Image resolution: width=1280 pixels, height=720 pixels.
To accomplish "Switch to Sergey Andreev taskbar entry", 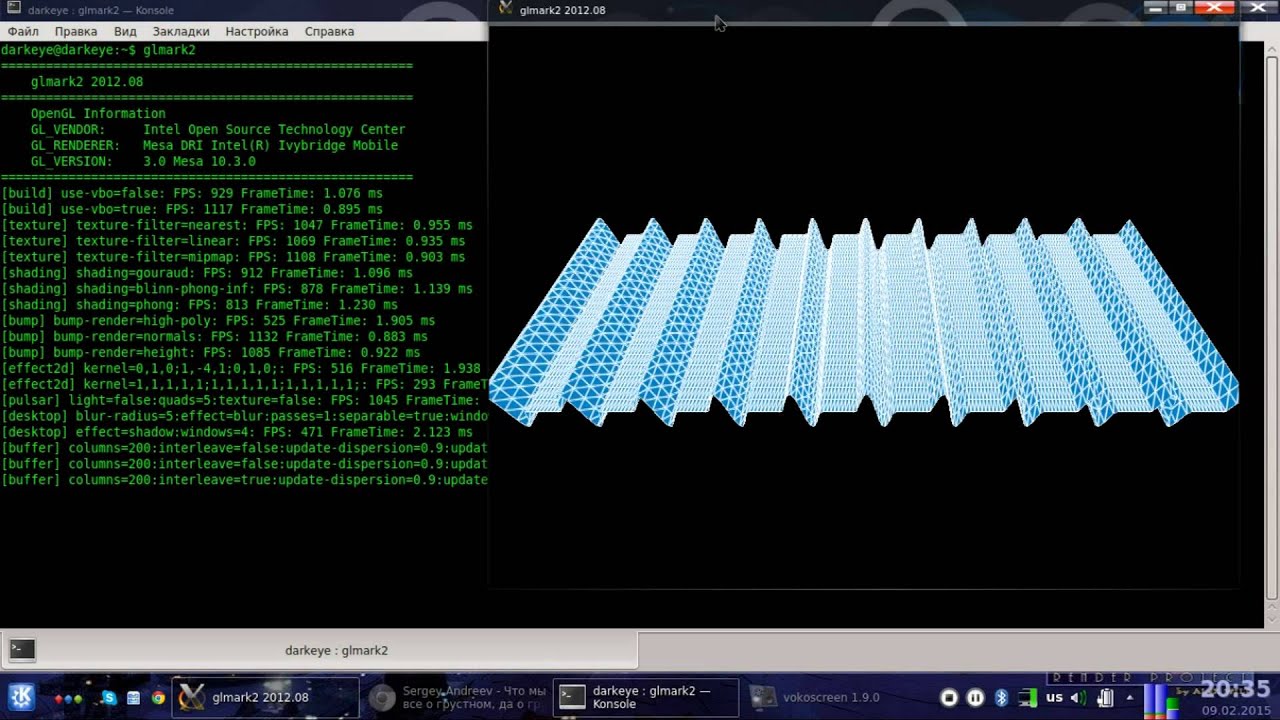I will click(458, 697).
